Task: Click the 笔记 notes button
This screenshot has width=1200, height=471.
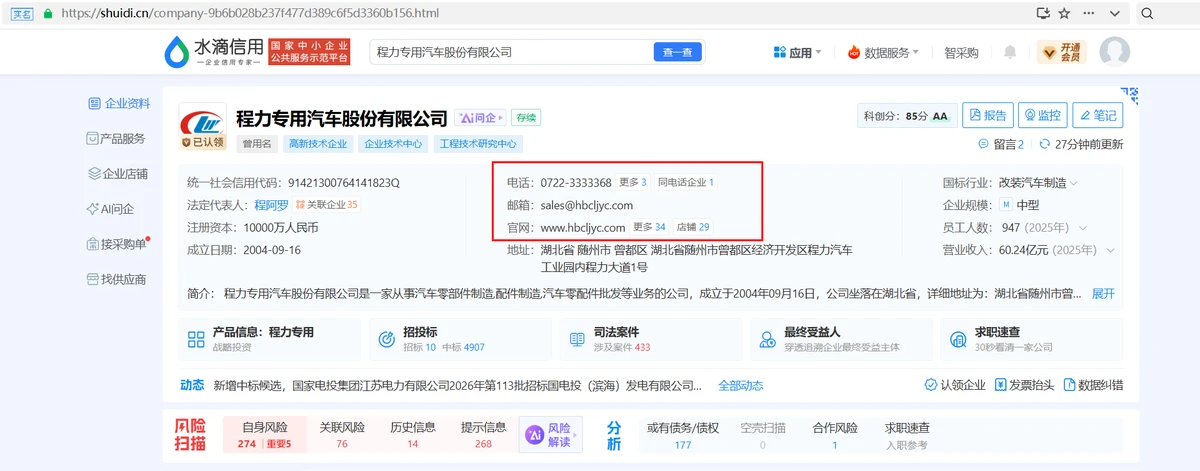Action: [x=1098, y=116]
